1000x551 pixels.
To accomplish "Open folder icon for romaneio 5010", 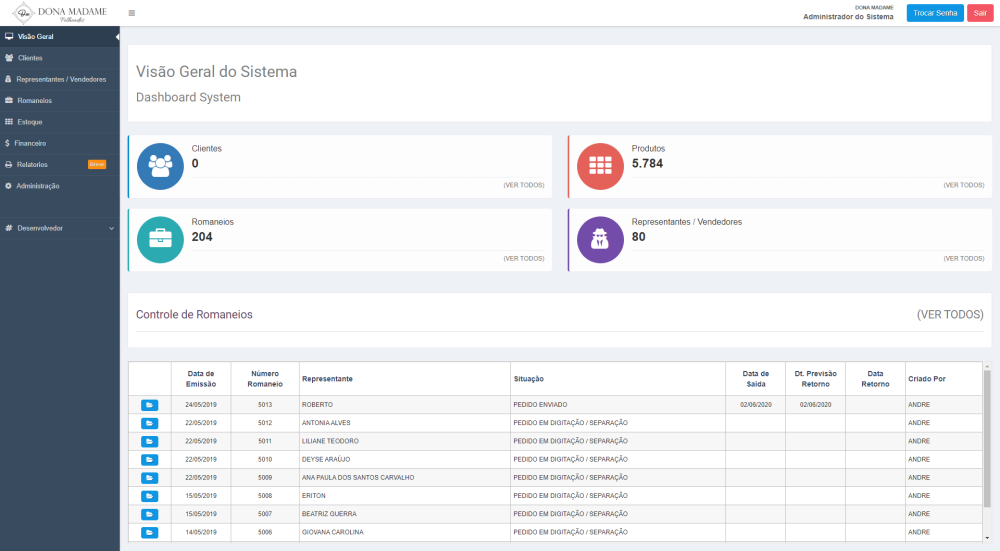I will 149,459.
